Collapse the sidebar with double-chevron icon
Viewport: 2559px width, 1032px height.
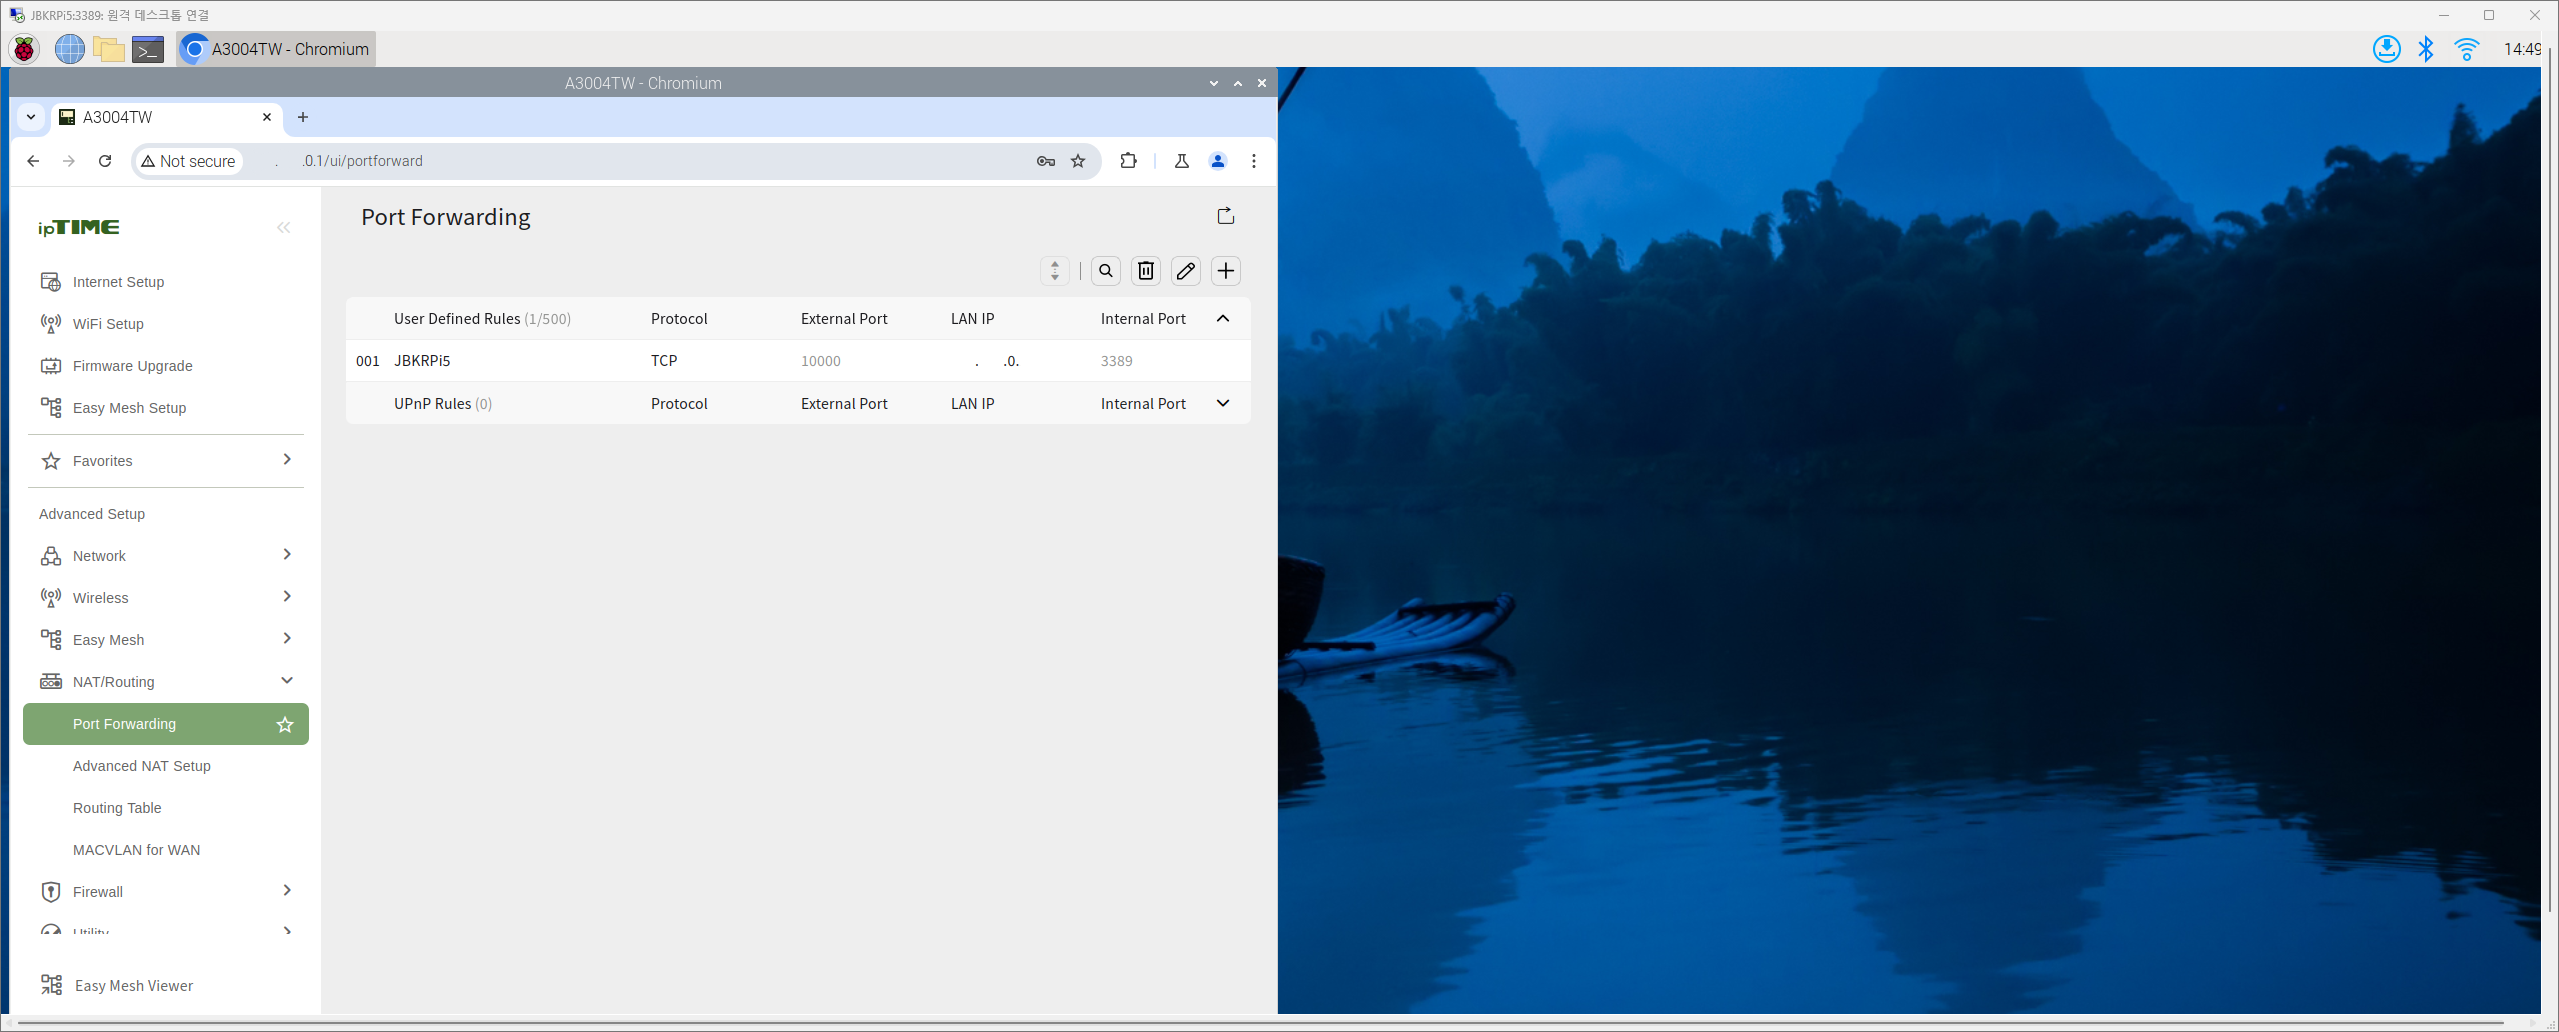point(284,228)
